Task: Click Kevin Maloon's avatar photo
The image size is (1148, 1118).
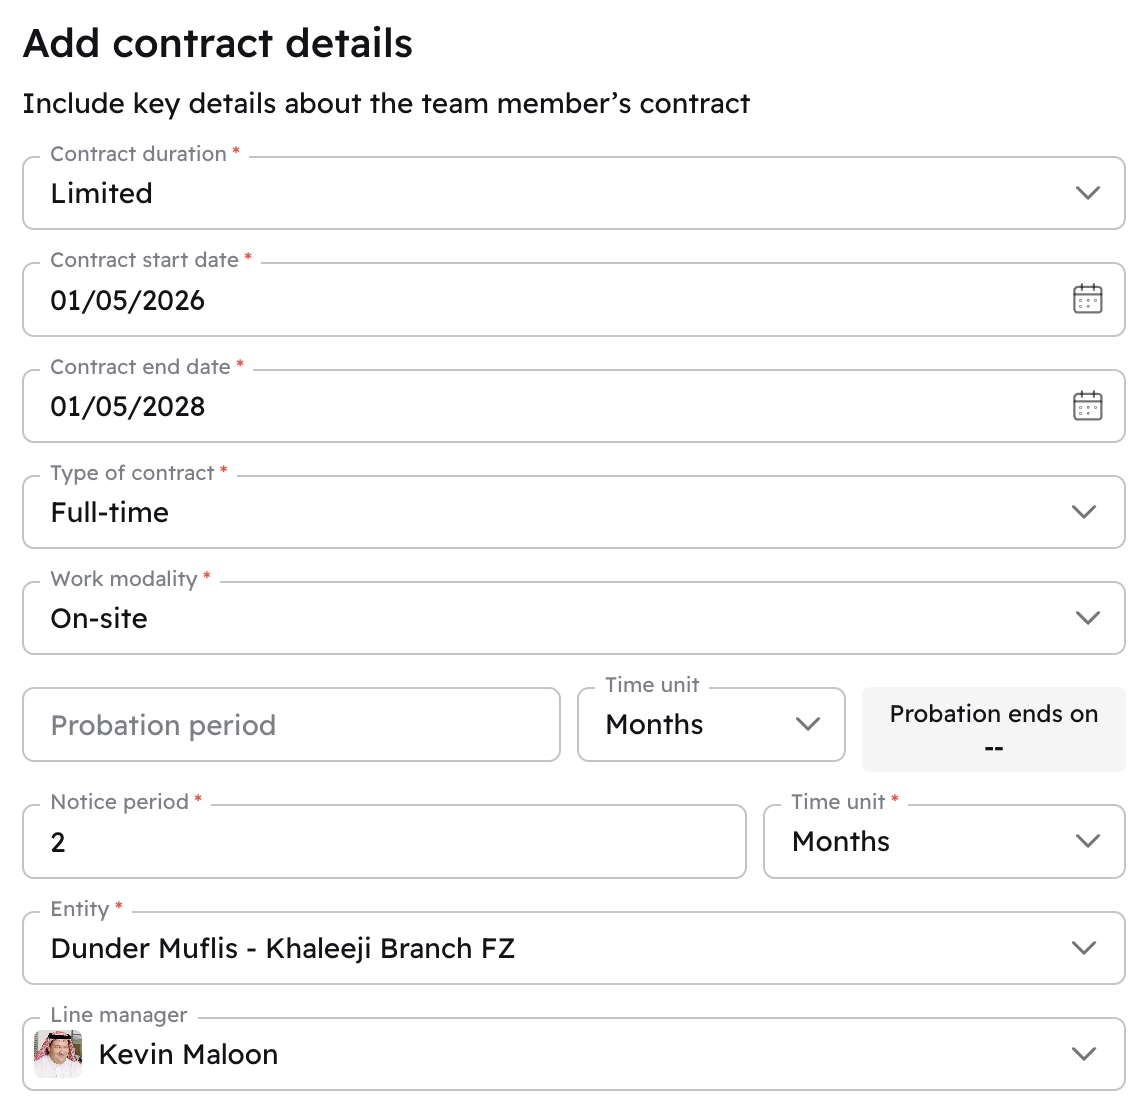Action: pos(58,1054)
